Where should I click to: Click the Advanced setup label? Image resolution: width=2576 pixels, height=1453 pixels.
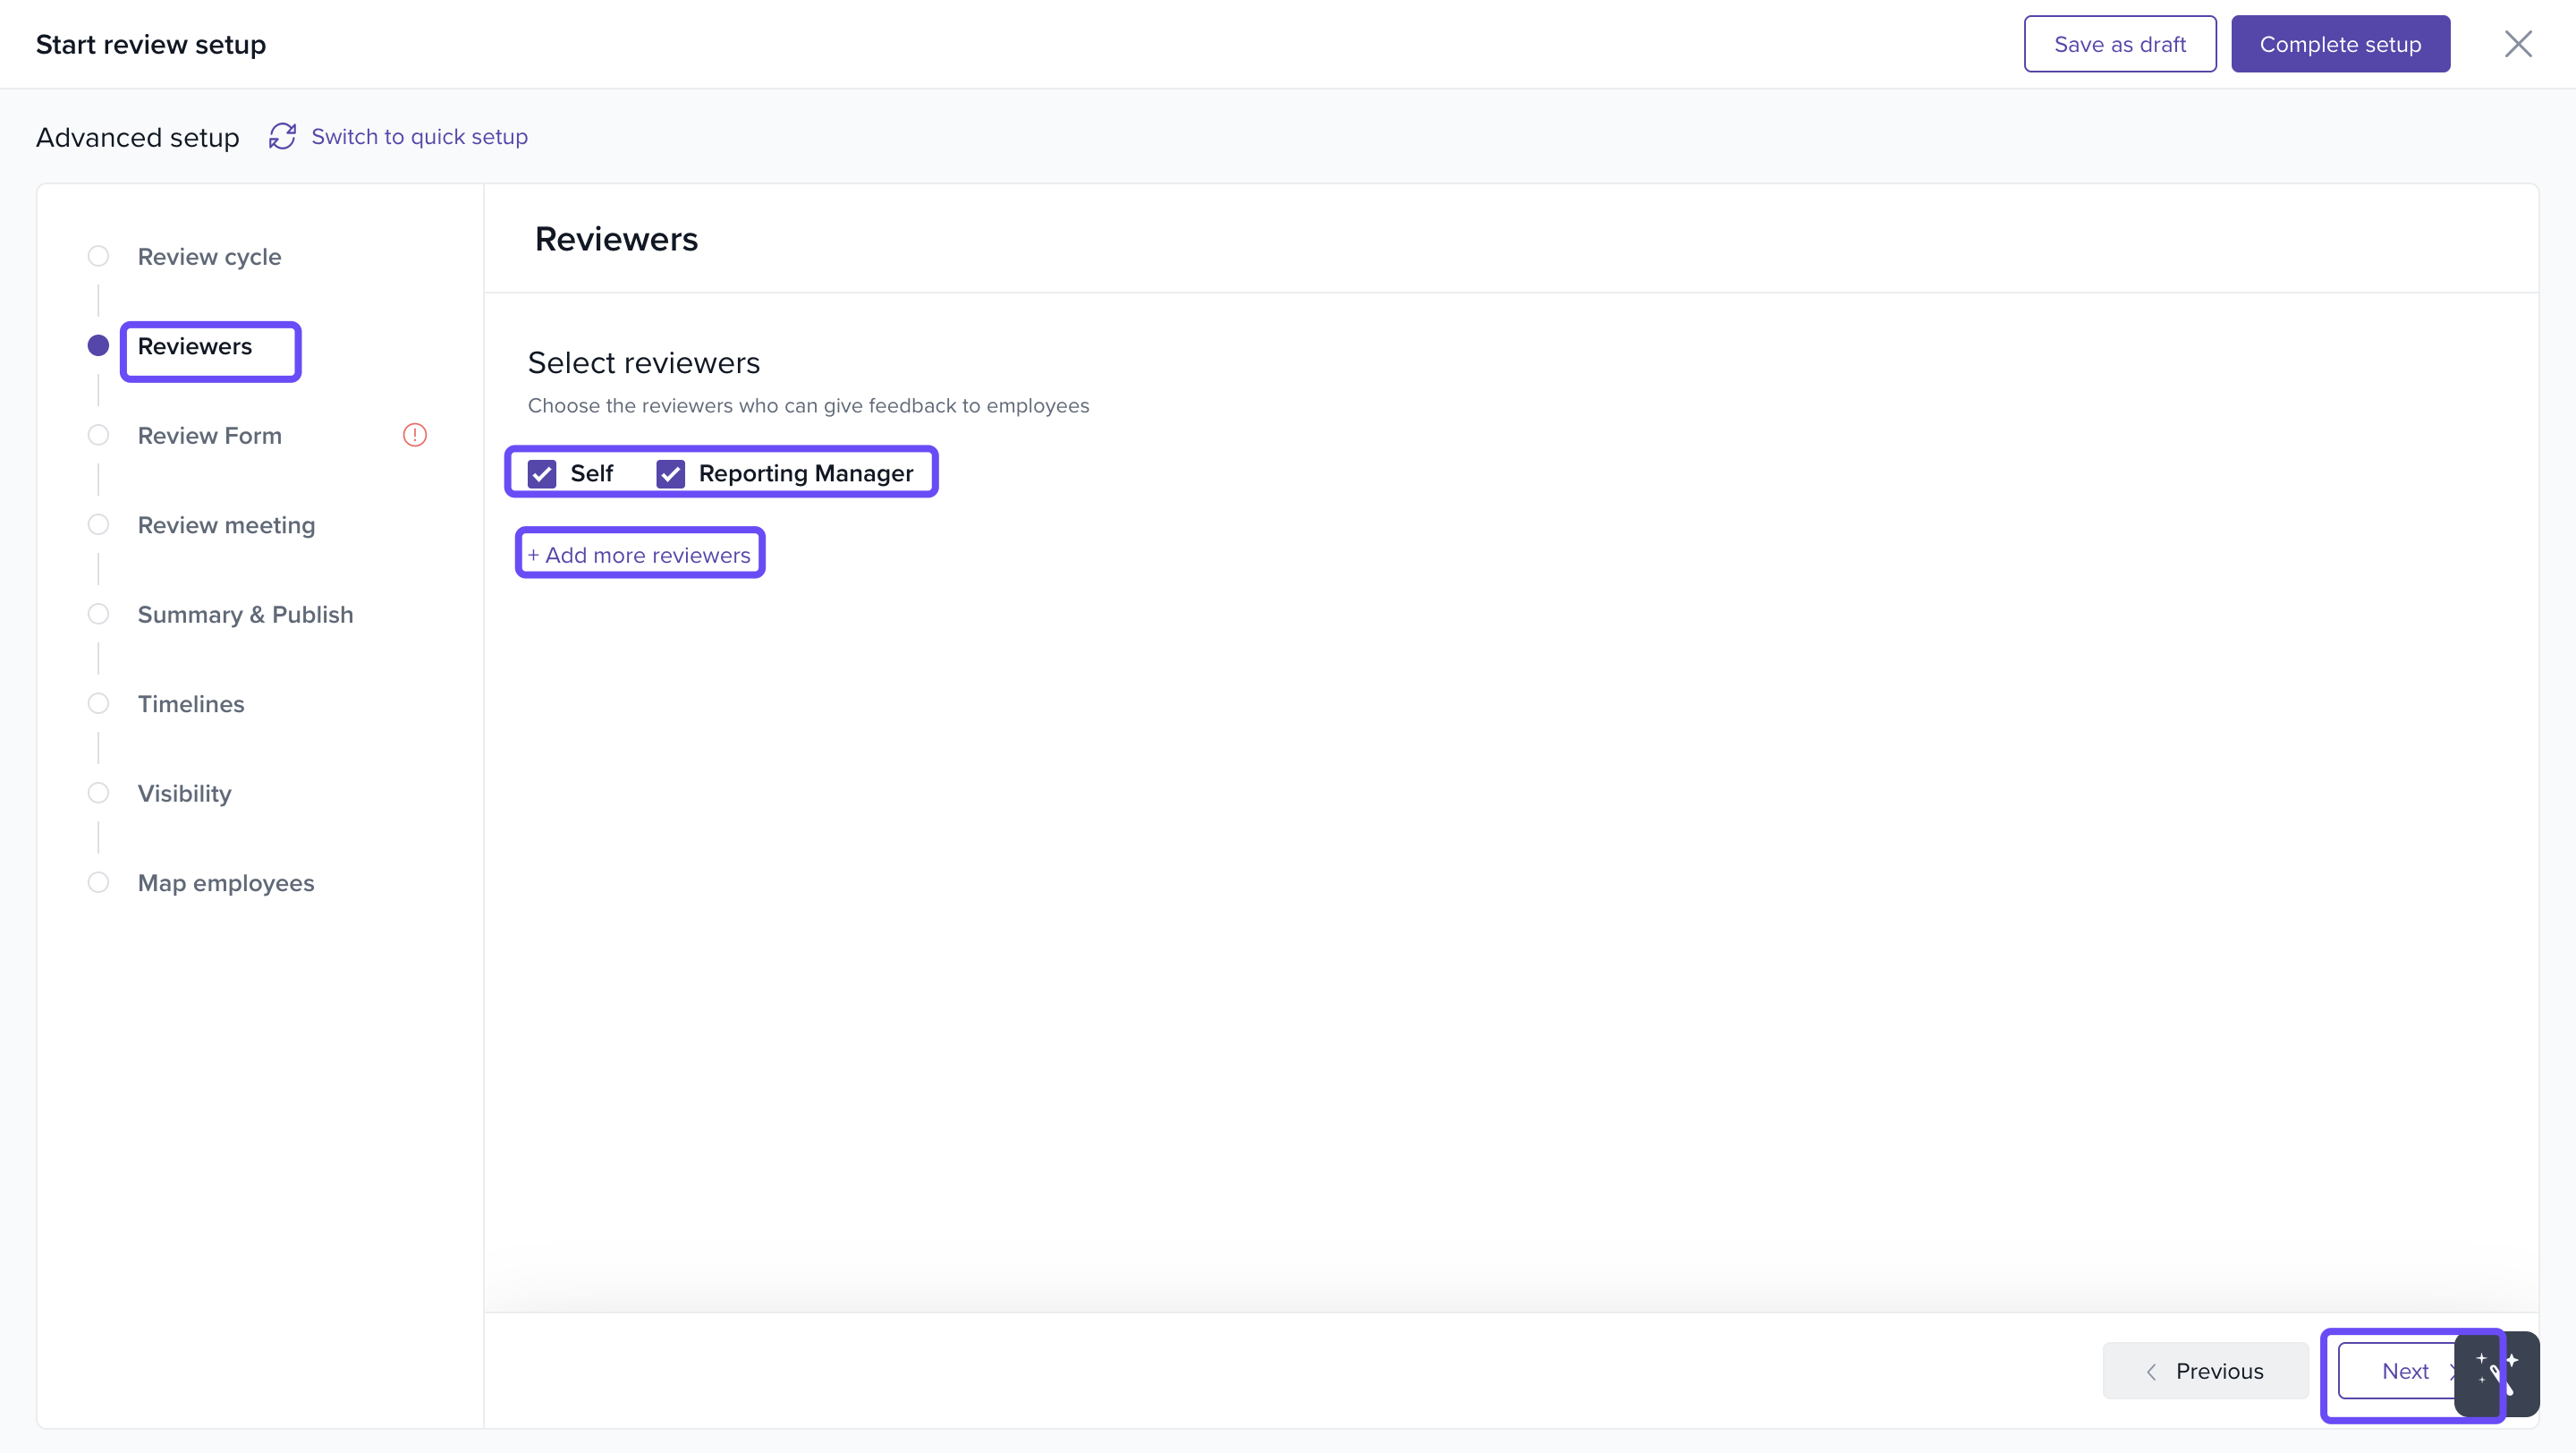click(138, 137)
